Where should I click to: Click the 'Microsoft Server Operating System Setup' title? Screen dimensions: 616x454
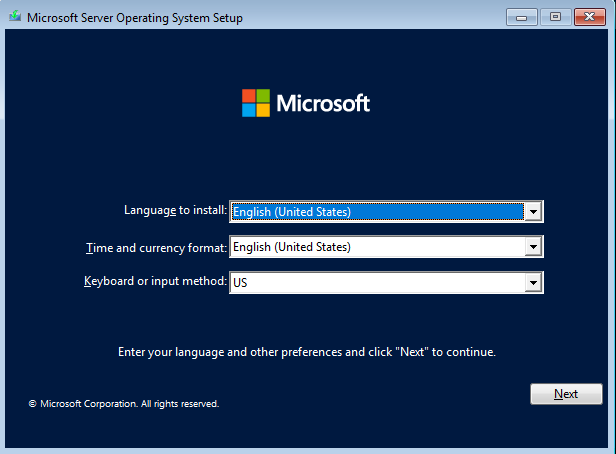pos(135,18)
